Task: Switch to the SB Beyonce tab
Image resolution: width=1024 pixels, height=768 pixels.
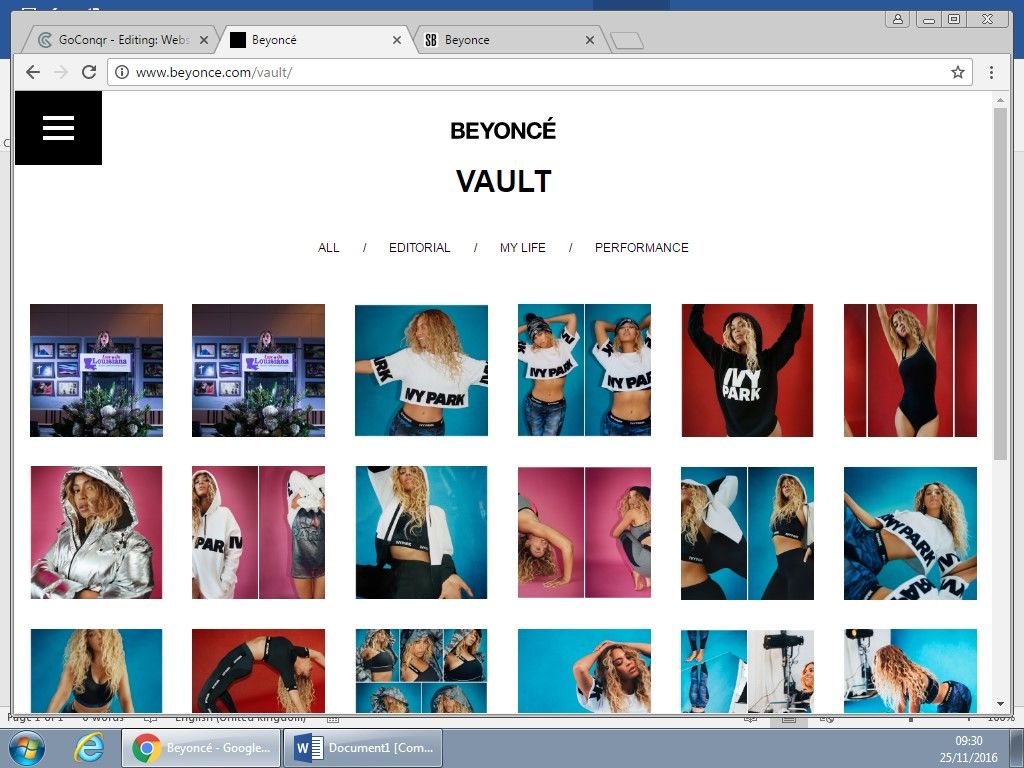Action: [505, 41]
